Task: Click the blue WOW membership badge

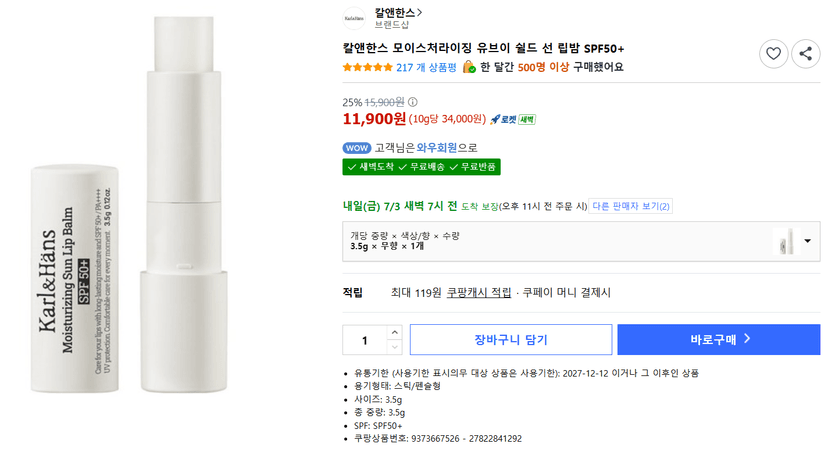Action: click(357, 148)
